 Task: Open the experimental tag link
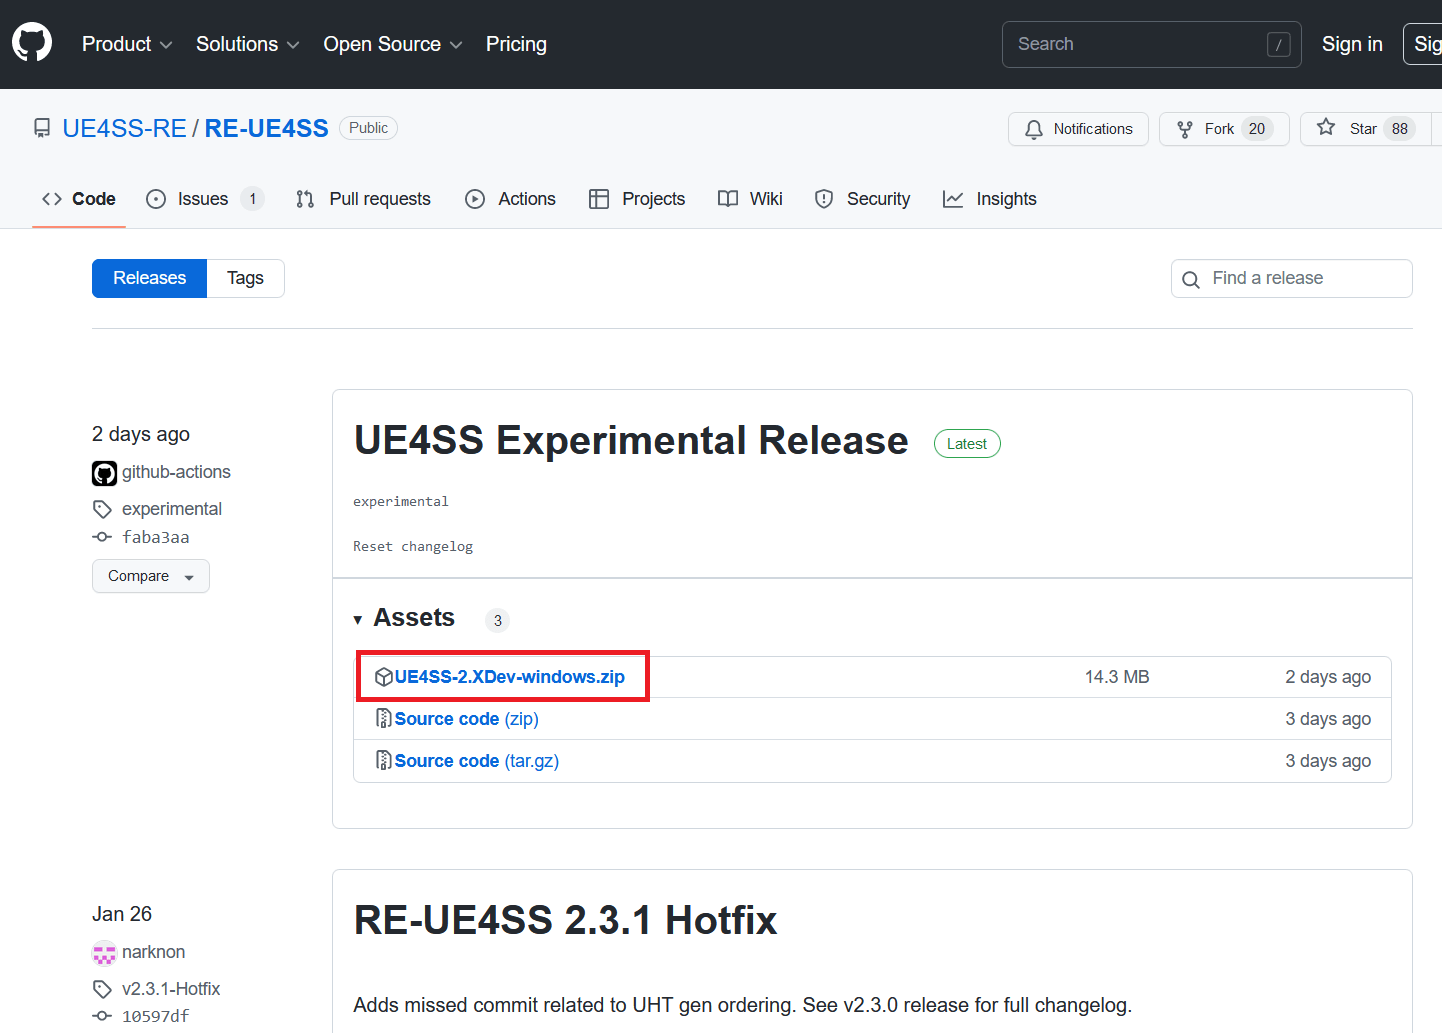[x=172, y=509]
